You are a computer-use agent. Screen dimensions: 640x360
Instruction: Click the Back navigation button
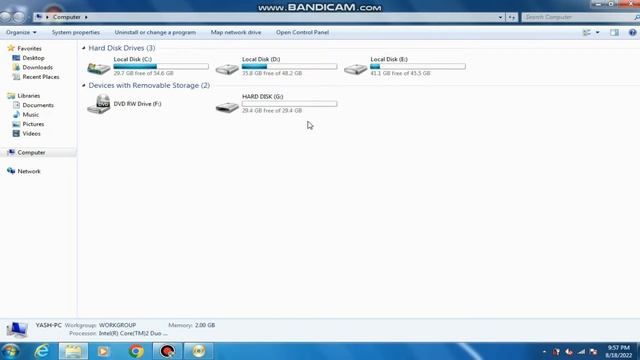[5, 17]
